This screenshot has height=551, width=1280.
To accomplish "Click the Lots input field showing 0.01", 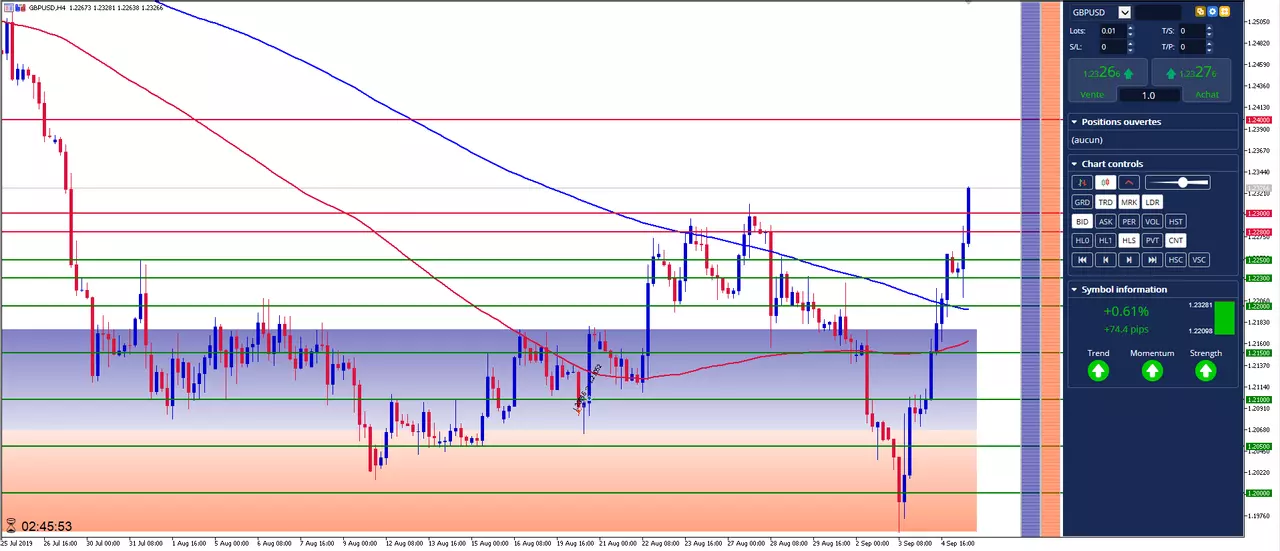I will click(1112, 31).
